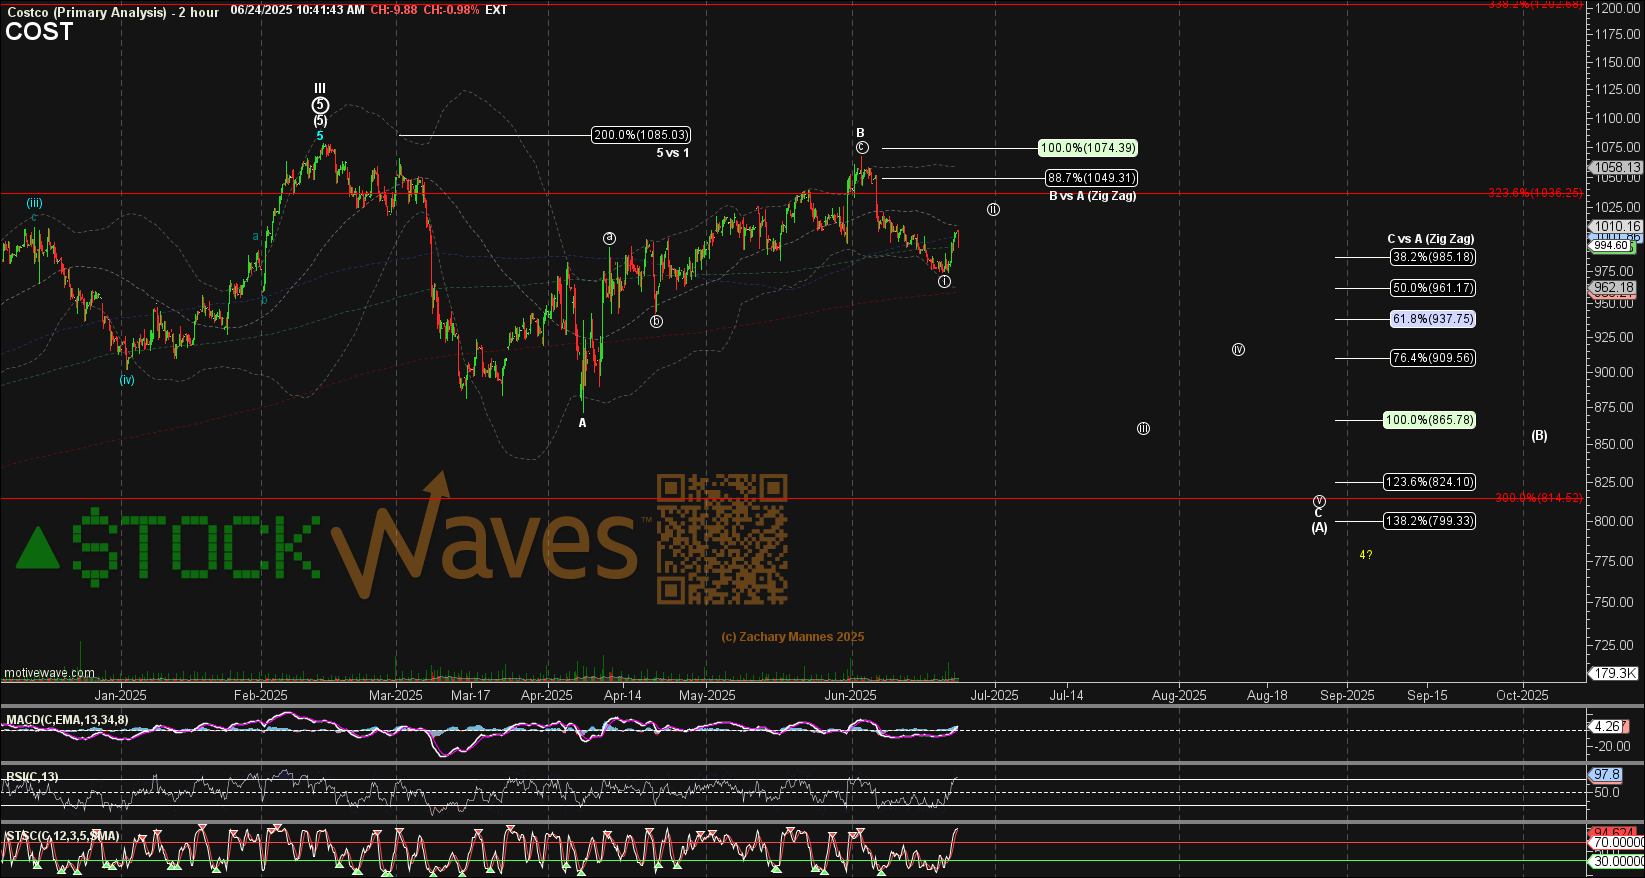Click the timestamp 06/24/2025 10:41:43 AM
The image size is (1645, 878).
click(x=297, y=10)
